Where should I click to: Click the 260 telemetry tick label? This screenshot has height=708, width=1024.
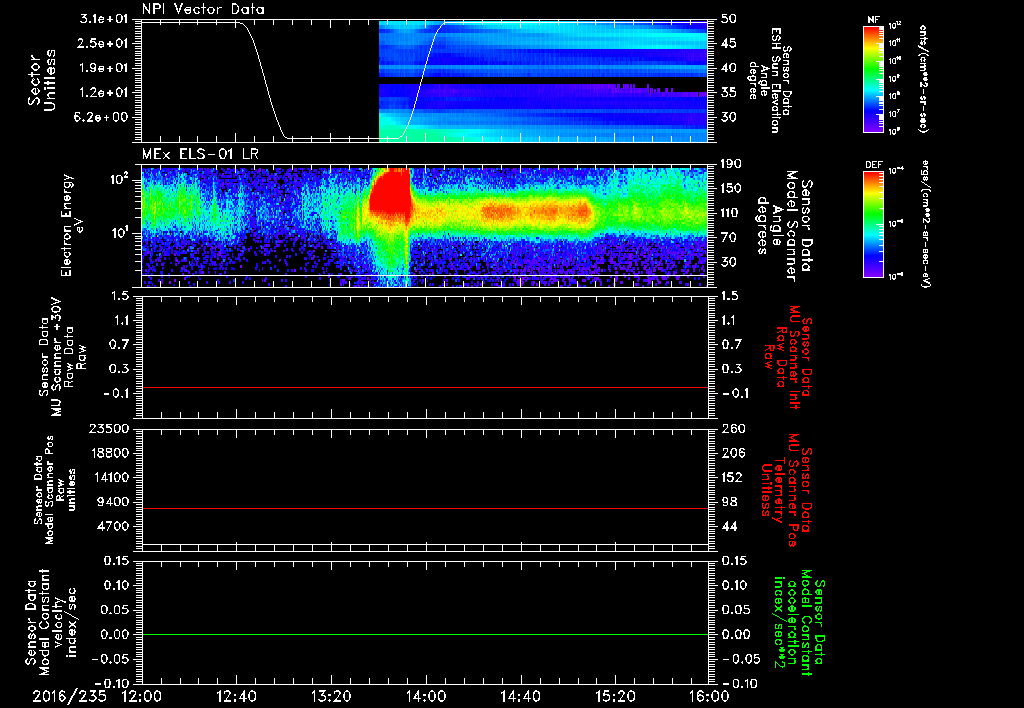coord(732,428)
